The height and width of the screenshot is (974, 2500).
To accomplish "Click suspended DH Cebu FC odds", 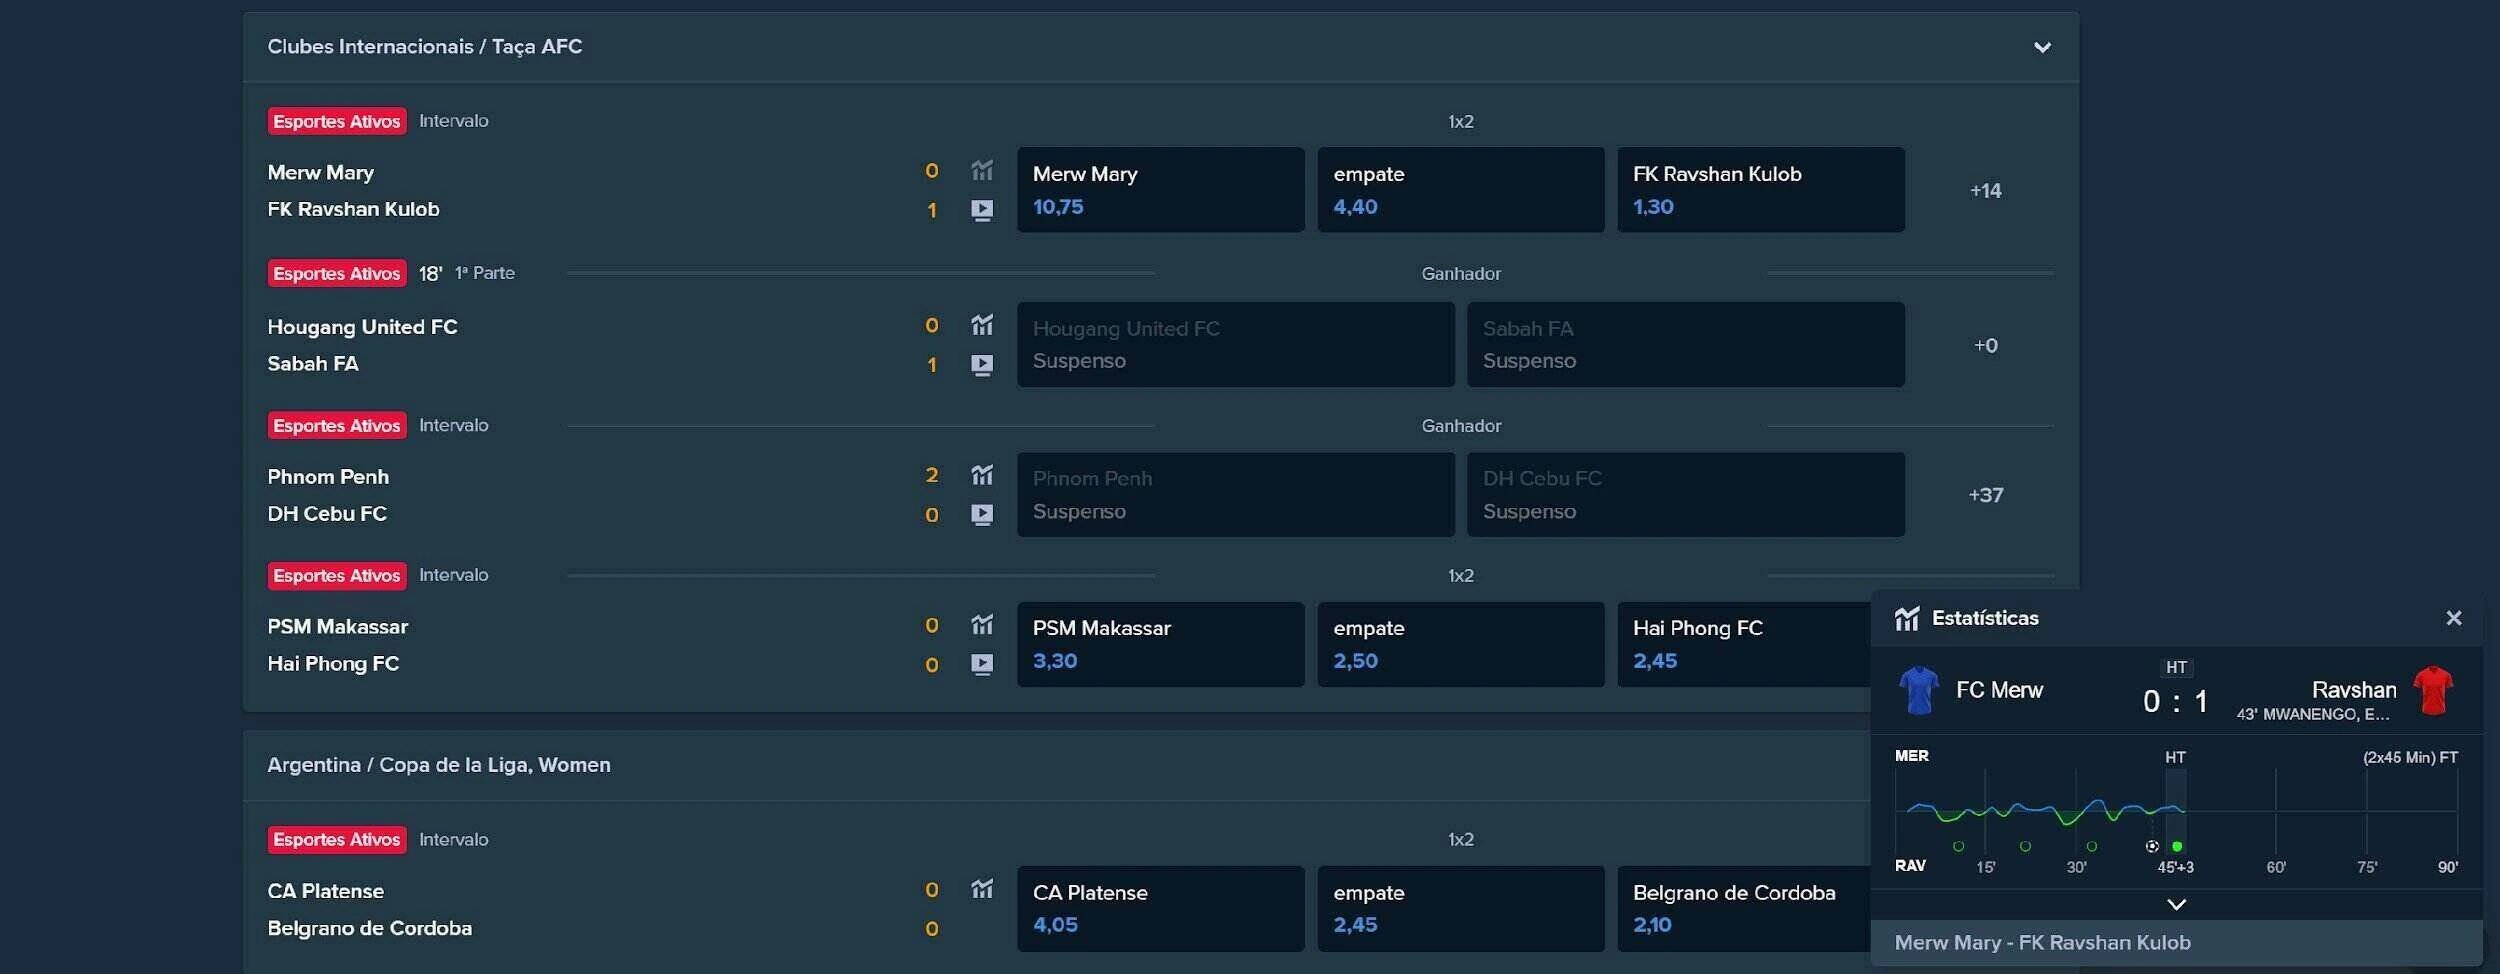I will [x=1686, y=494].
